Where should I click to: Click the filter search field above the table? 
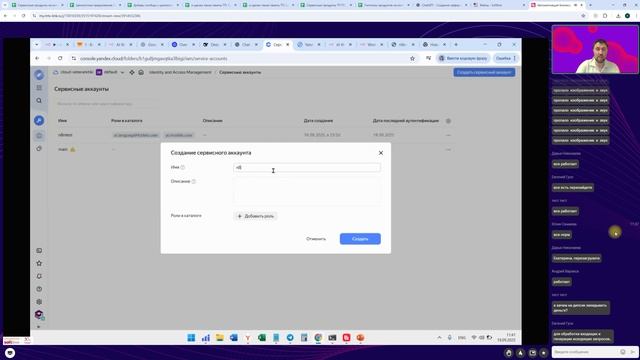106,104
